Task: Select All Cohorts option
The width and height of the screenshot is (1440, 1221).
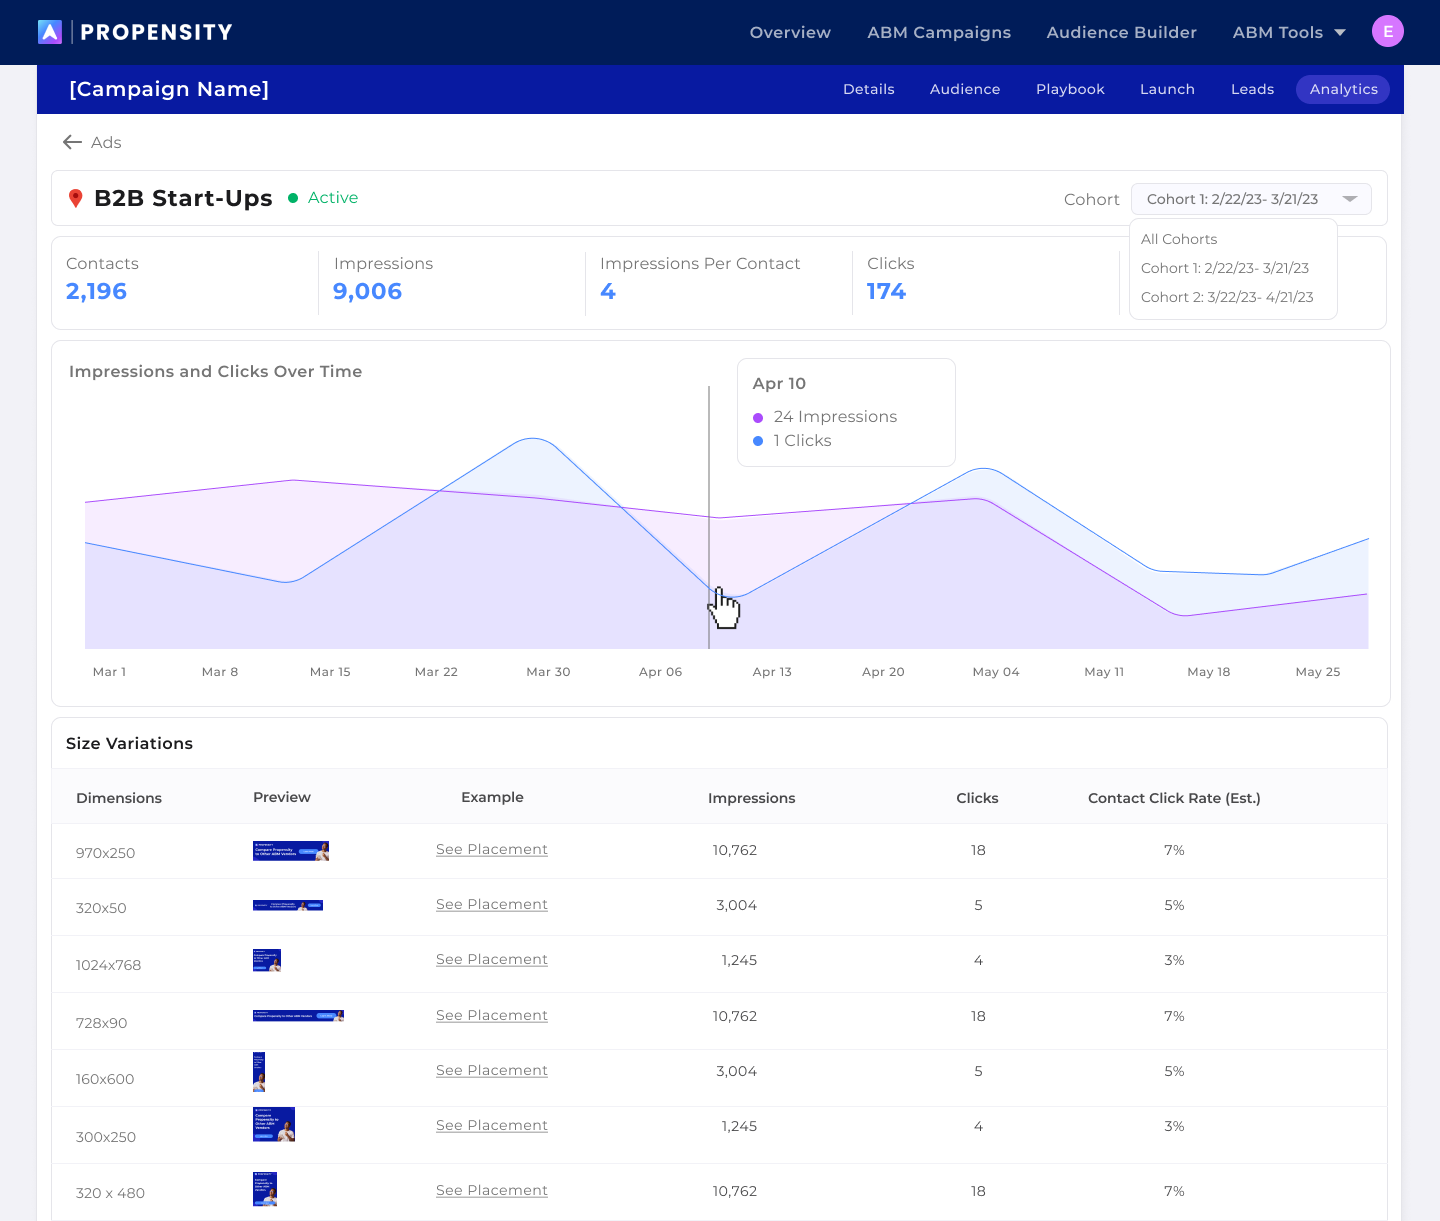Action: click(x=1179, y=239)
